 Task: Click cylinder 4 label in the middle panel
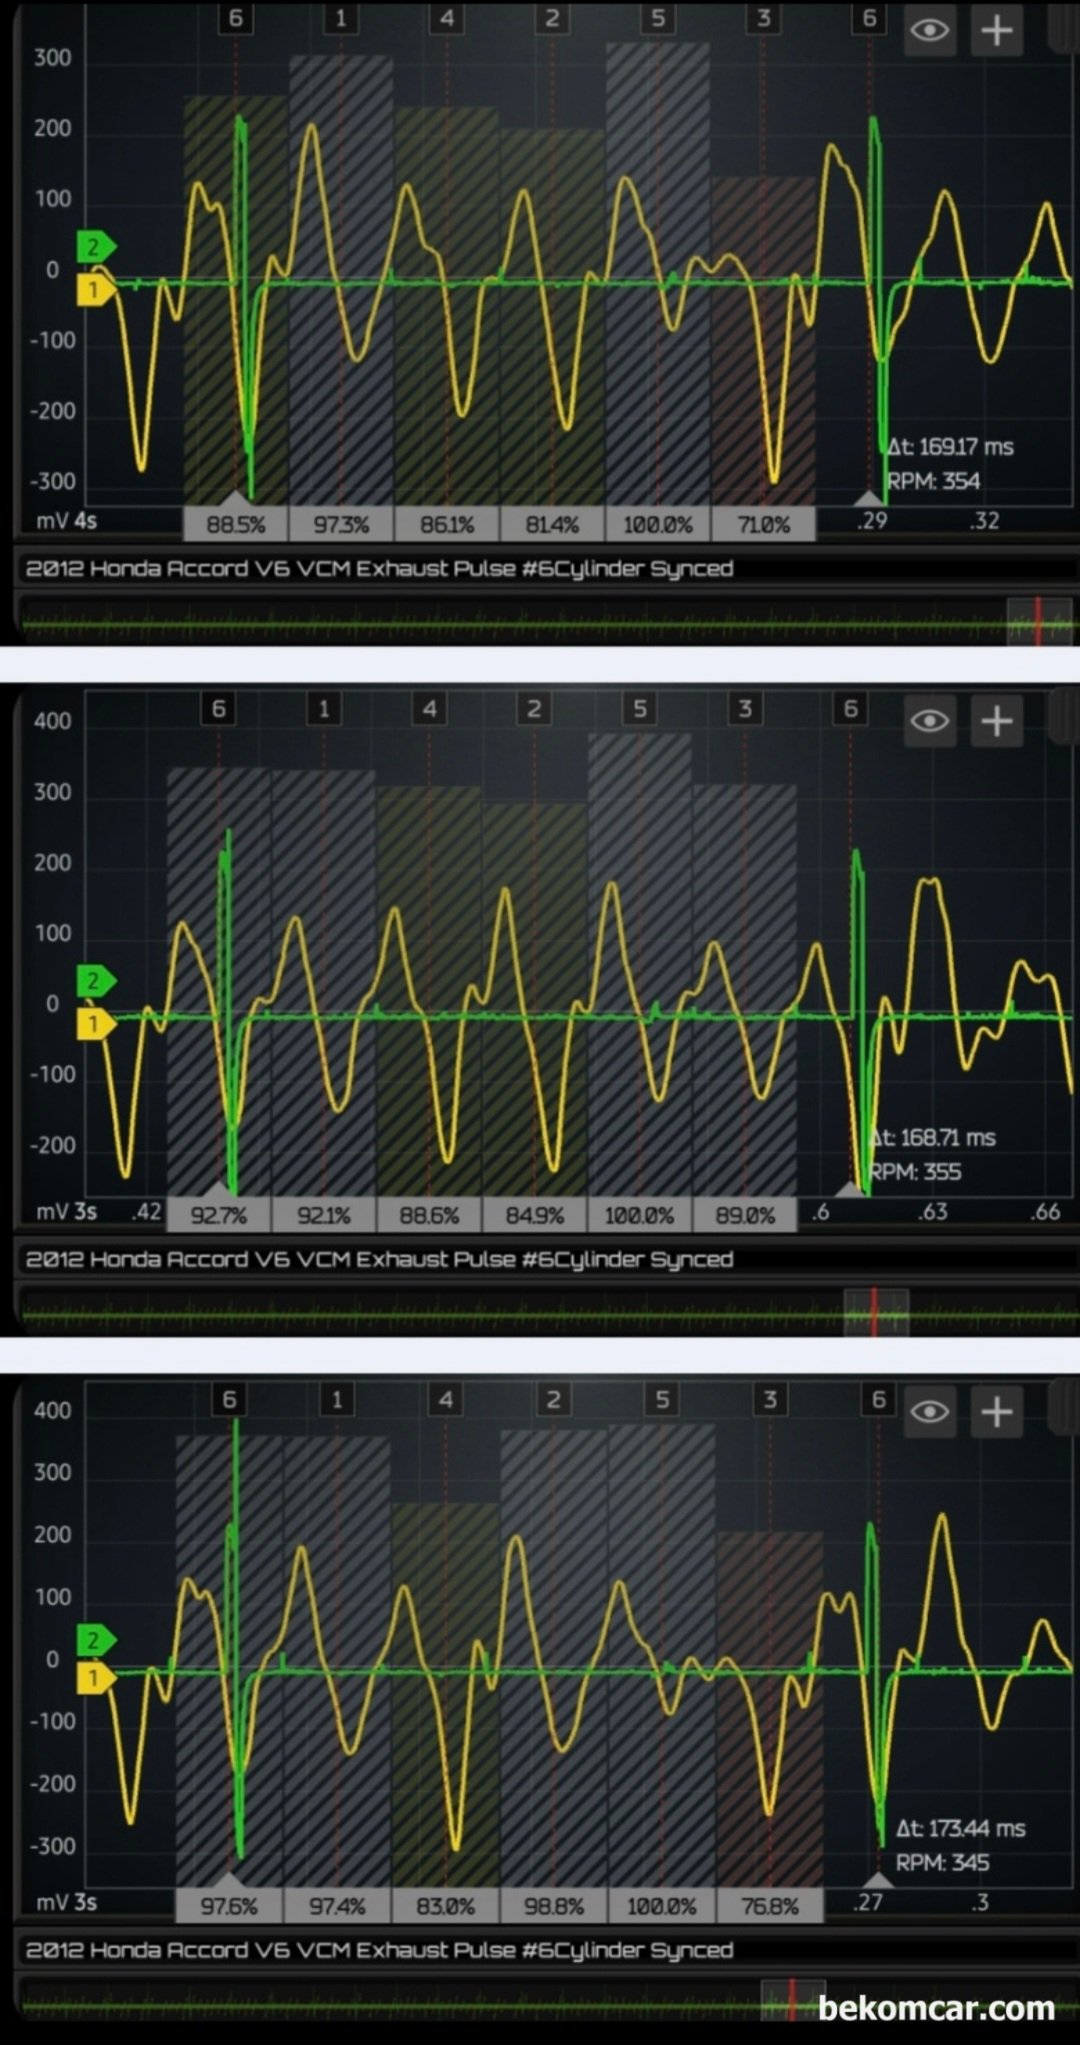click(429, 709)
